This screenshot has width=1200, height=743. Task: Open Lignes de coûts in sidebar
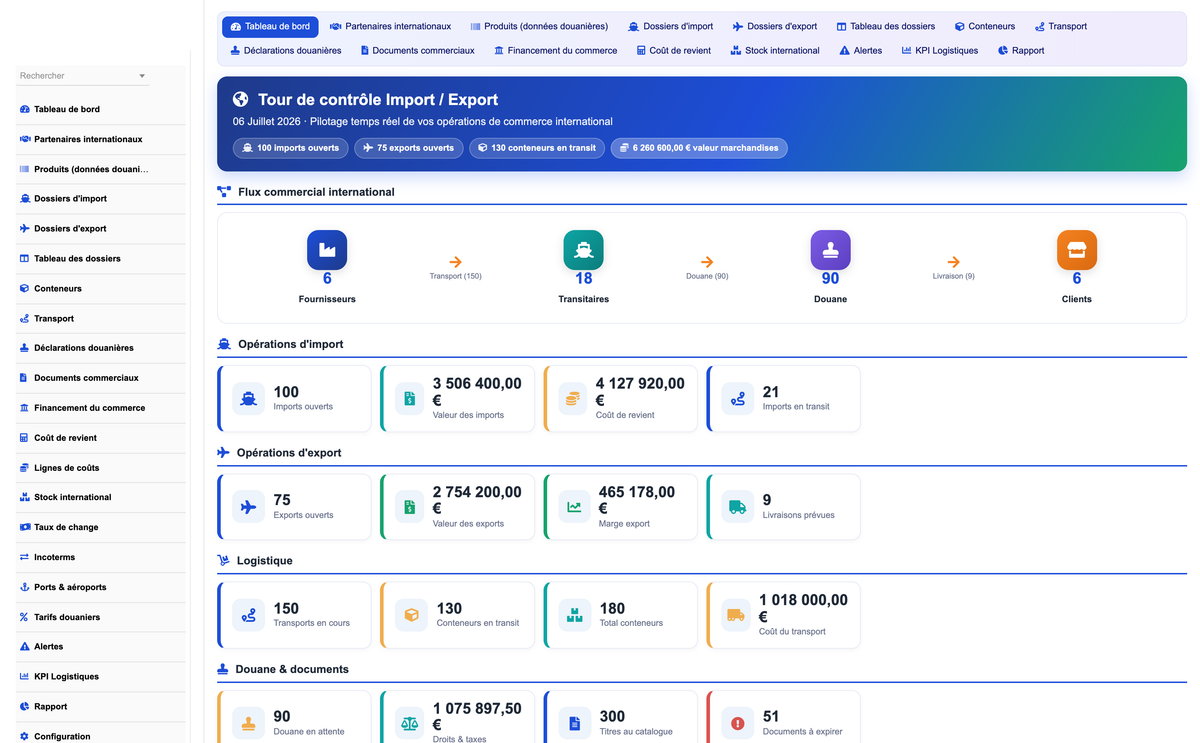(x=101, y=468)
